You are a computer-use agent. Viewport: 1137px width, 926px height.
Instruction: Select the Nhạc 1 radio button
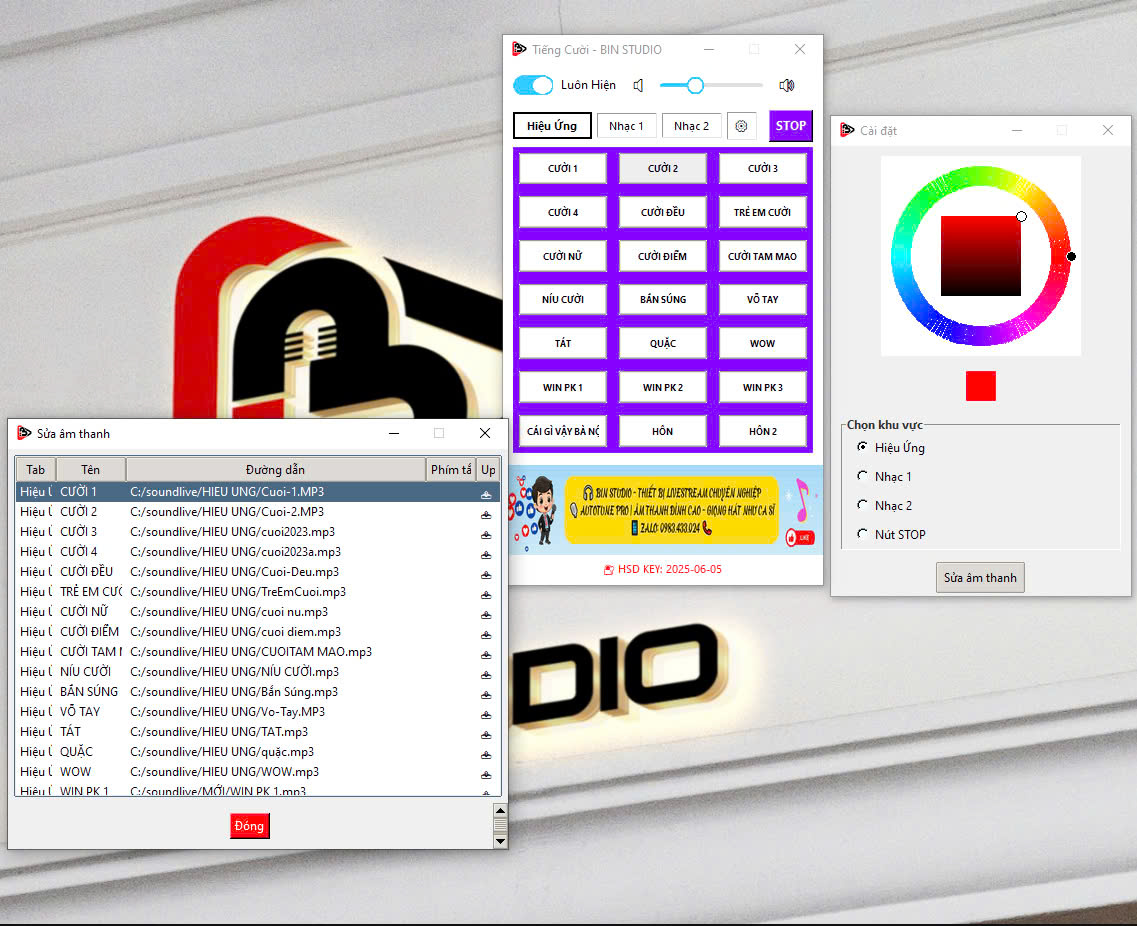[x=863, y=477]
